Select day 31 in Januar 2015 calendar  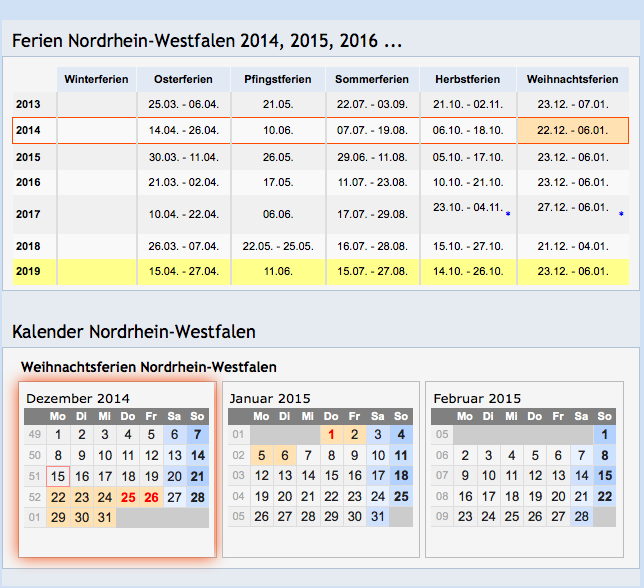pos(377,516)
